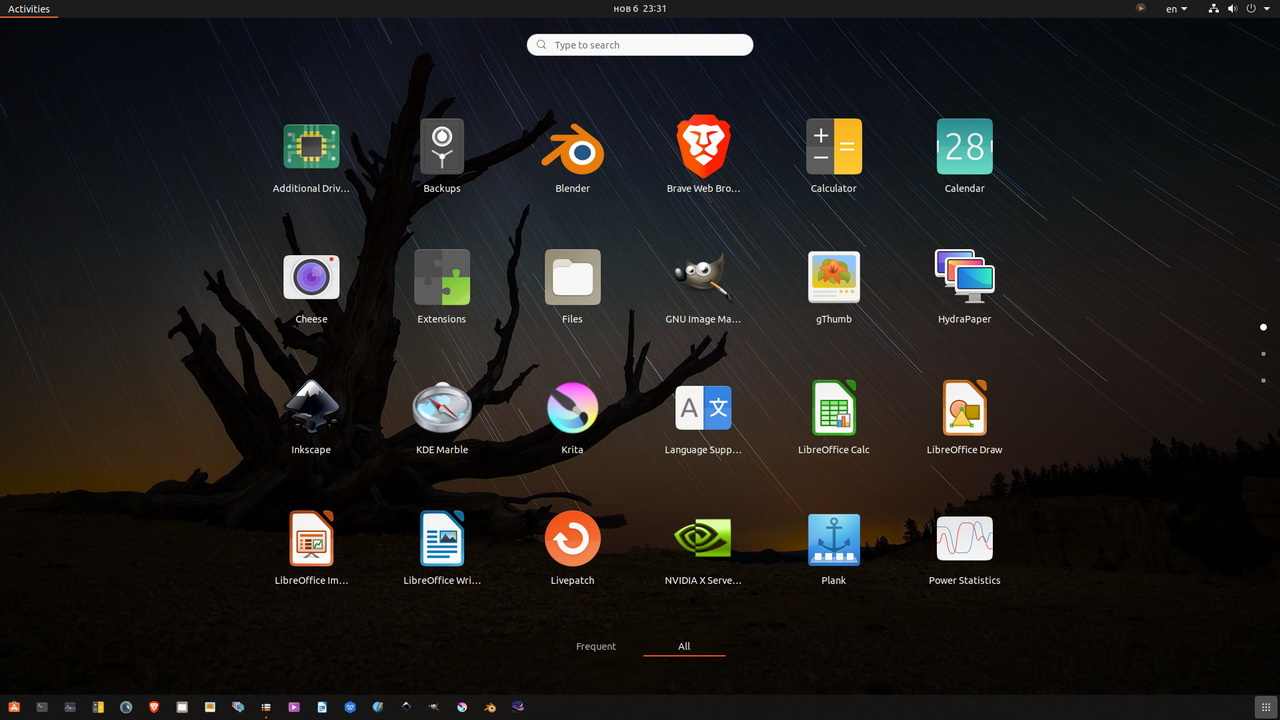Open the en keyboard layout dropdown

[x=1177, y=9]
